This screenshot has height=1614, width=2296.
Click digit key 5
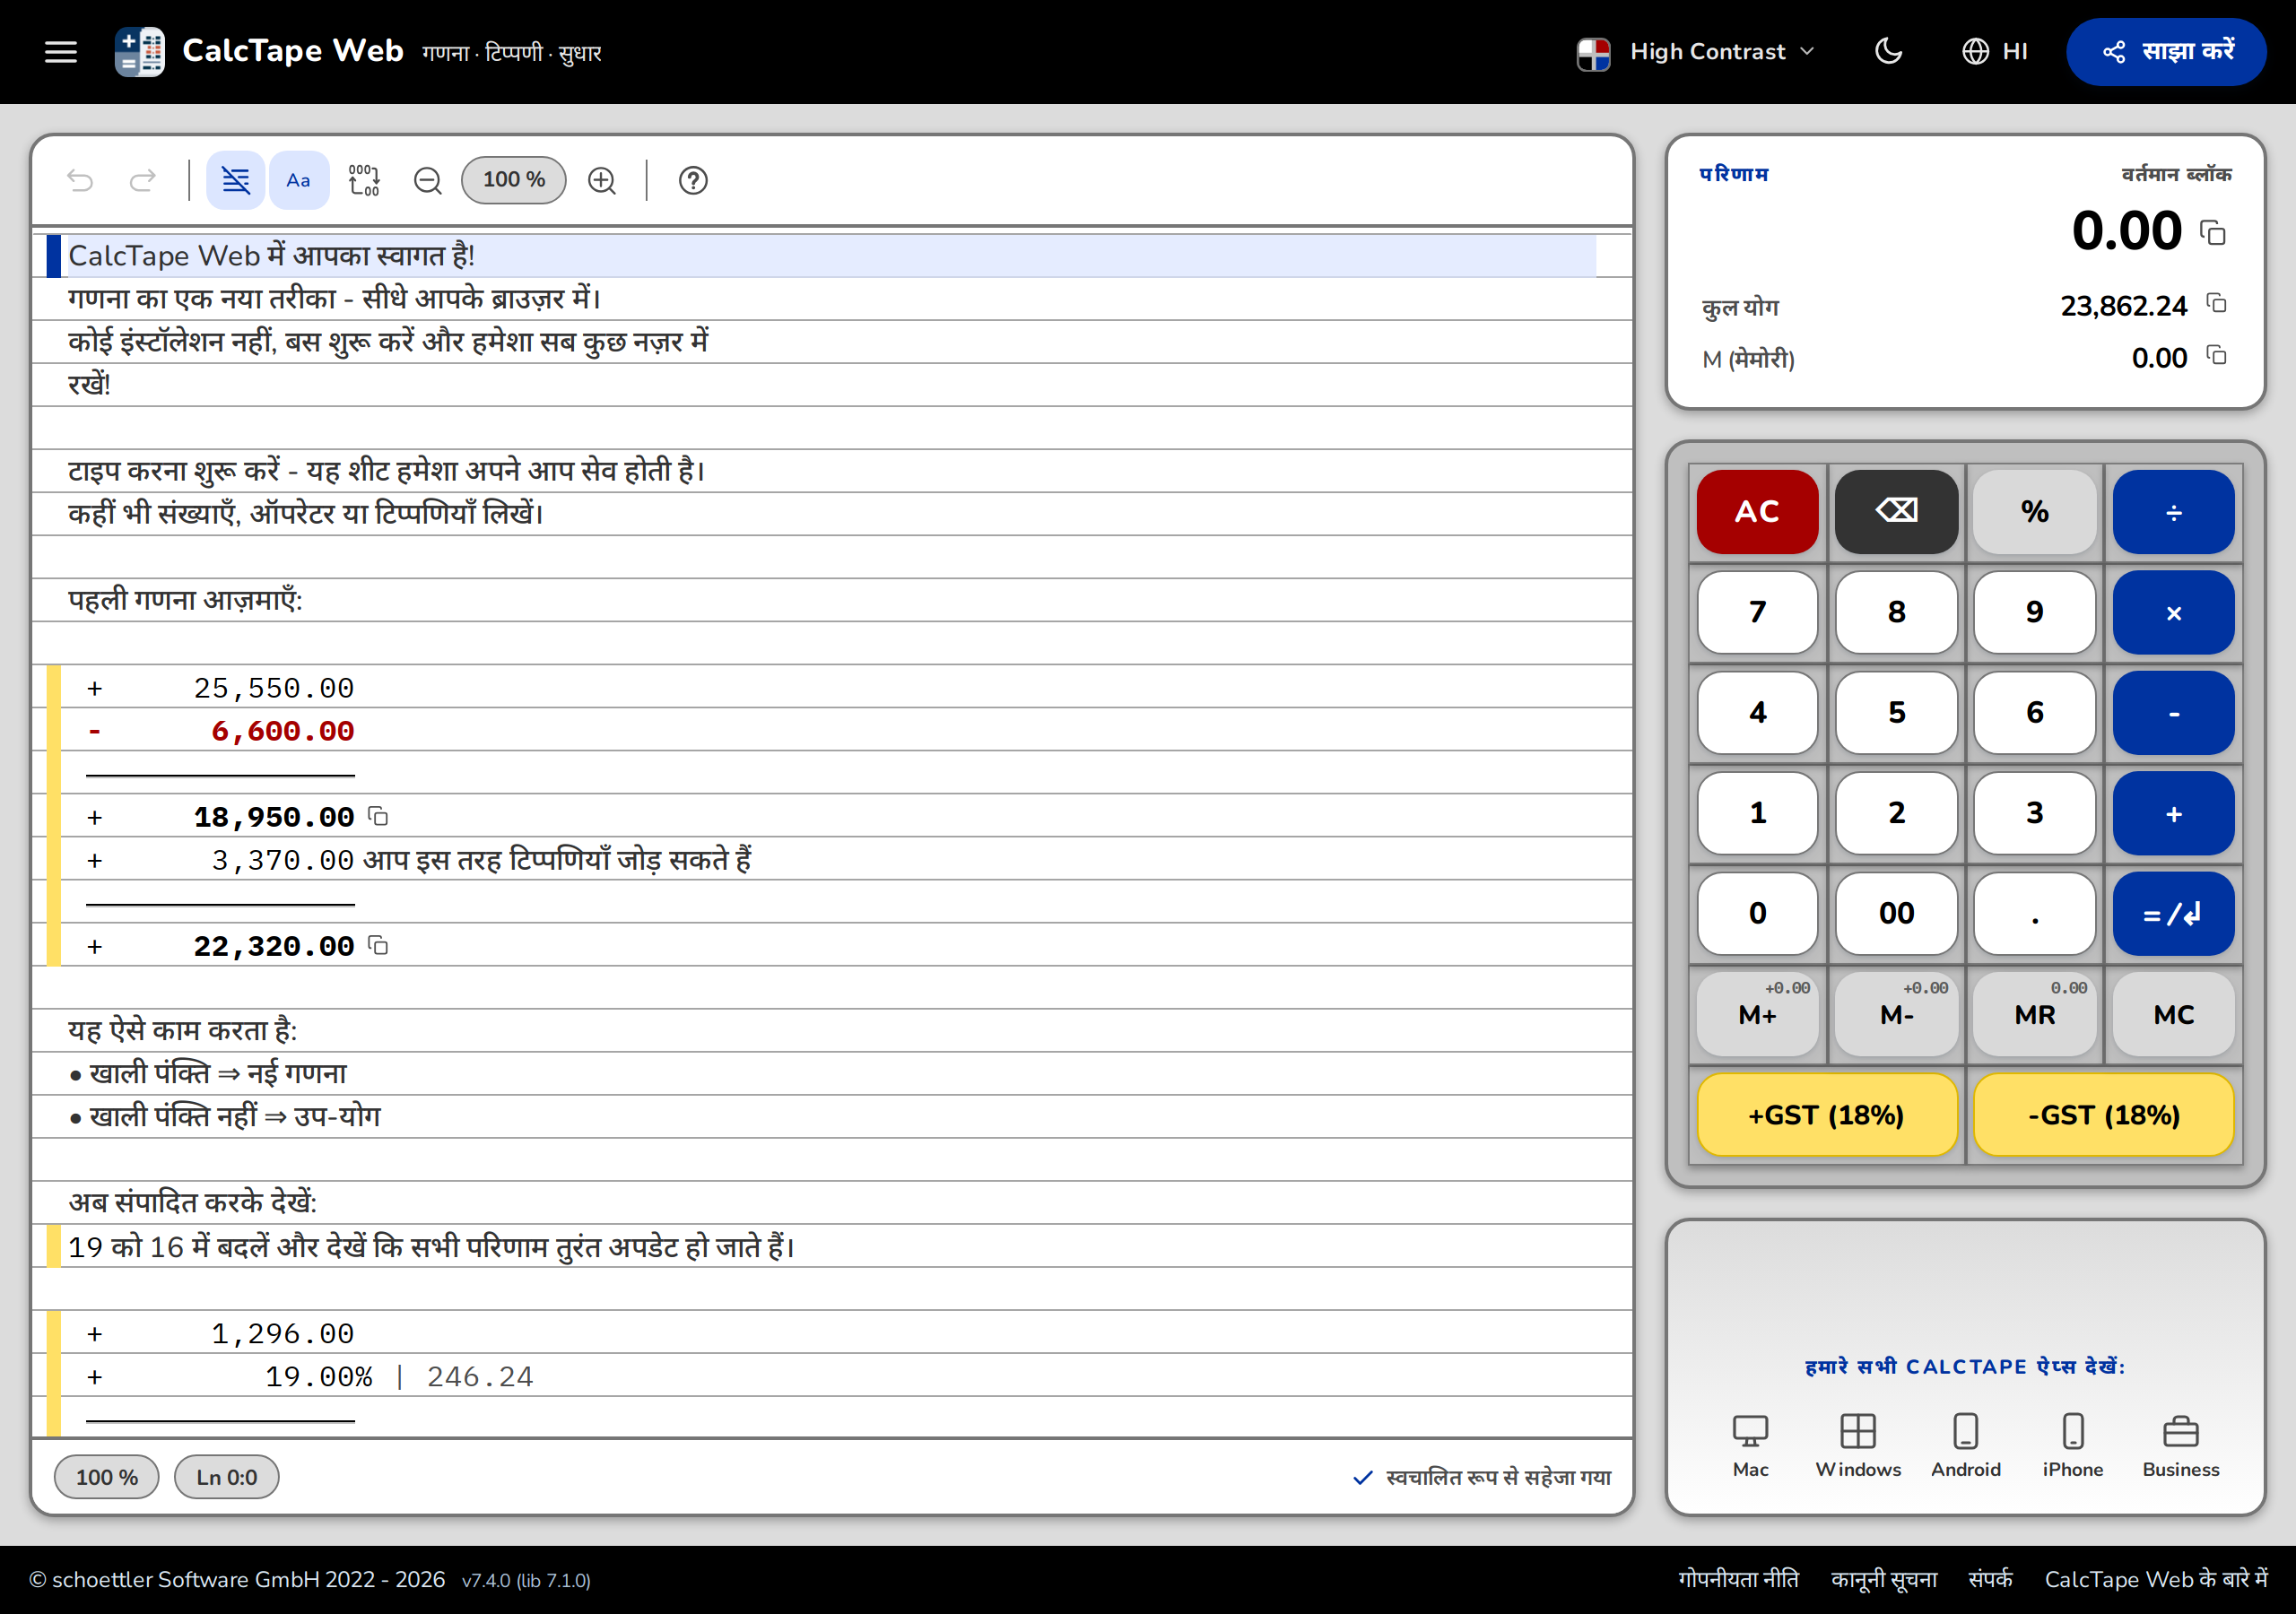coord(1896,713)
